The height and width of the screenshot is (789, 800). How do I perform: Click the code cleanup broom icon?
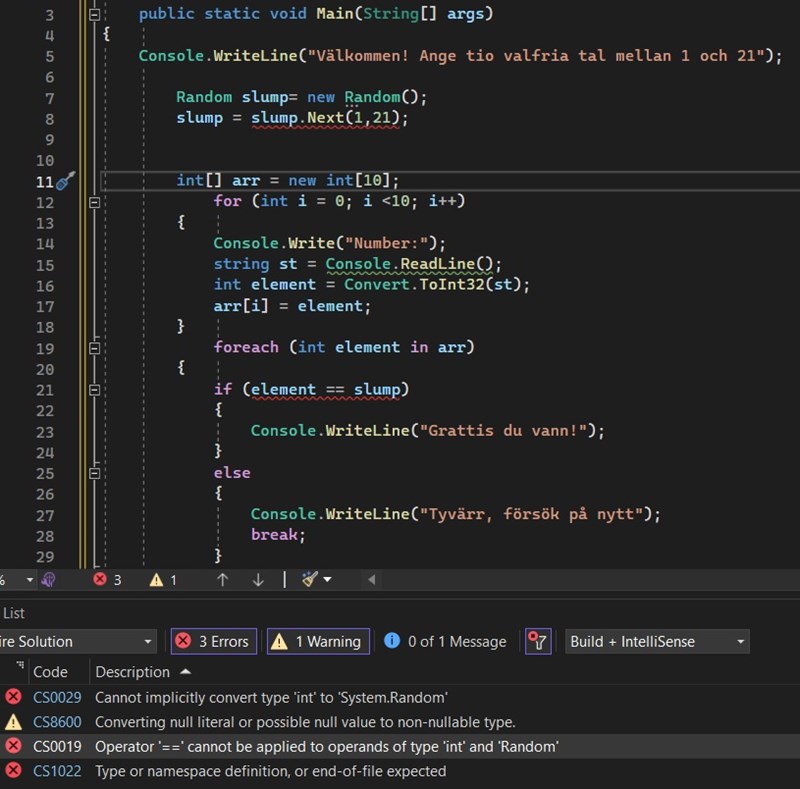click(x=310, y=579)
